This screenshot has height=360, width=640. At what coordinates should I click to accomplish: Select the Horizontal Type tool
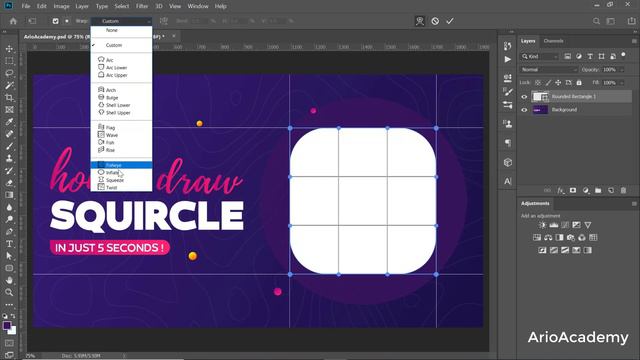click(x=9, y=244)
